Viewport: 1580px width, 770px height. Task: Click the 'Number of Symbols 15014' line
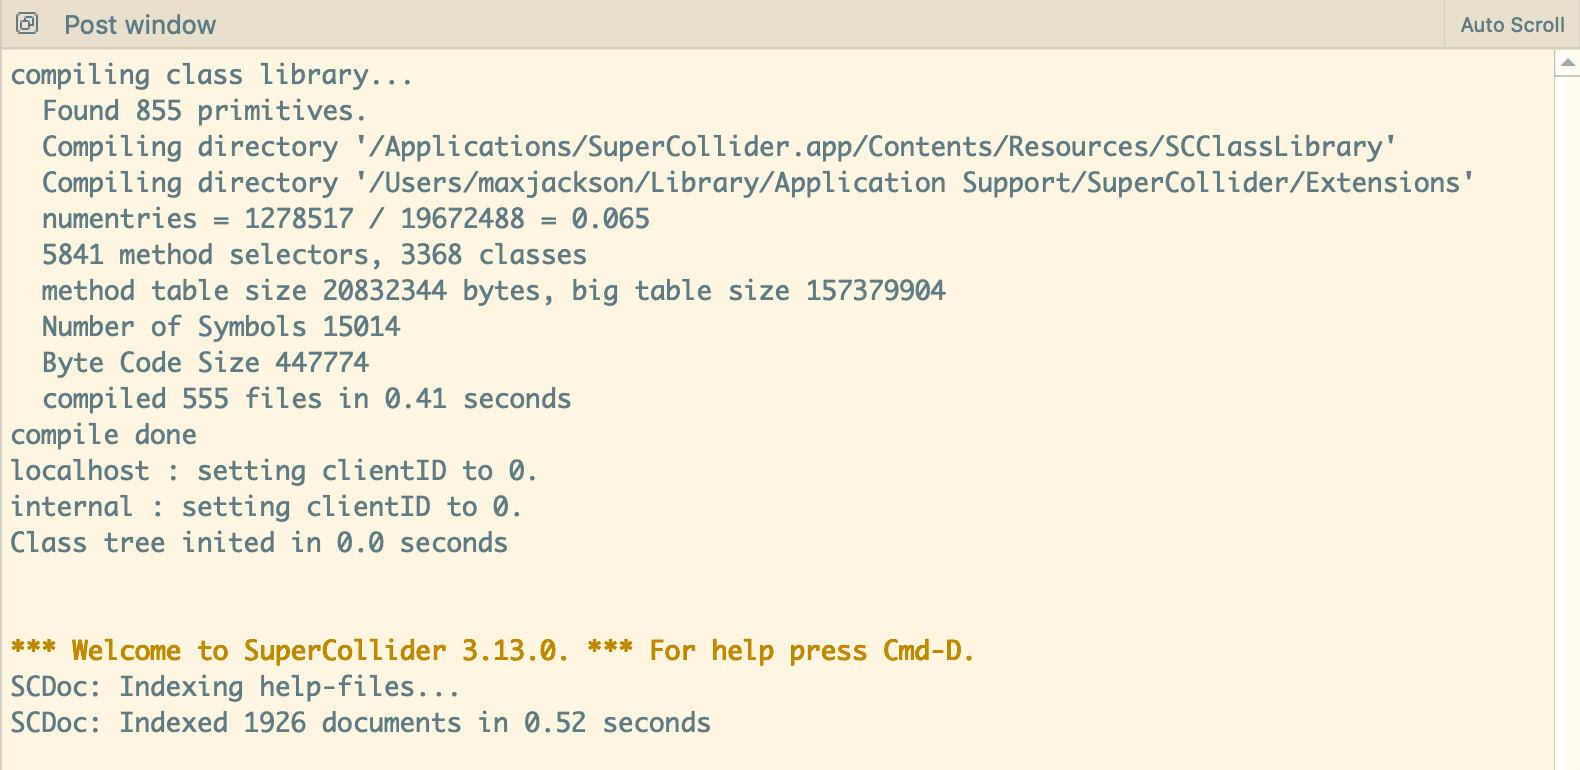(x=221, y=327)
